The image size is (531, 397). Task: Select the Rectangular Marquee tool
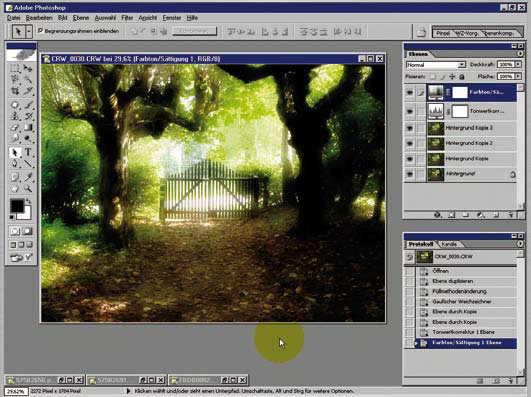point(15,69)
